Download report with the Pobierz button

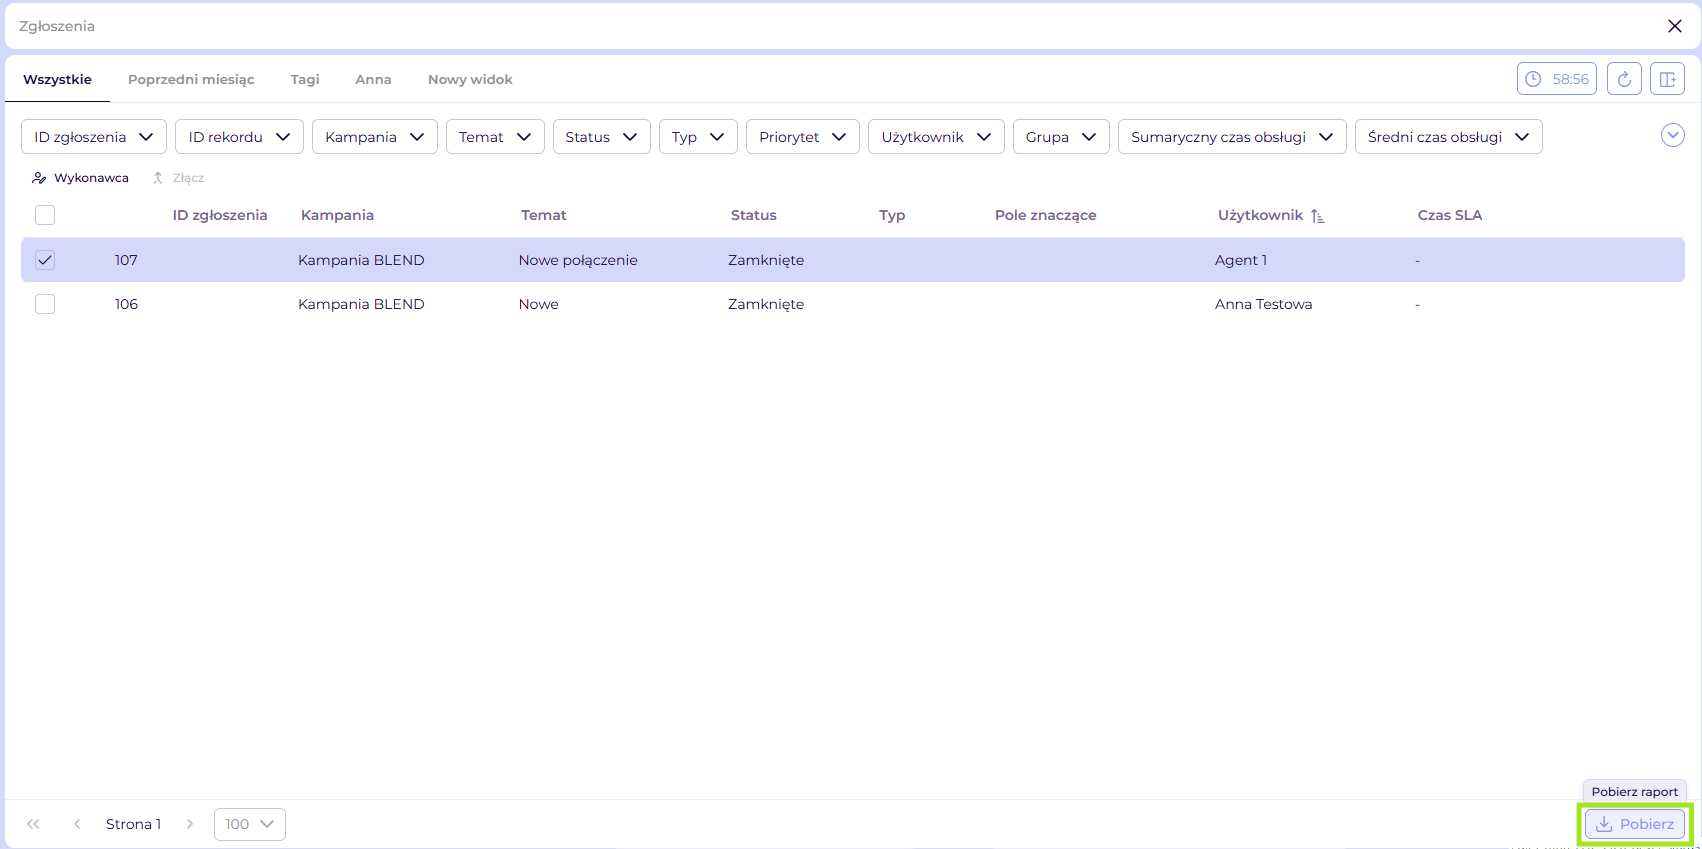pyautogui.click(x=1635, y=824)
